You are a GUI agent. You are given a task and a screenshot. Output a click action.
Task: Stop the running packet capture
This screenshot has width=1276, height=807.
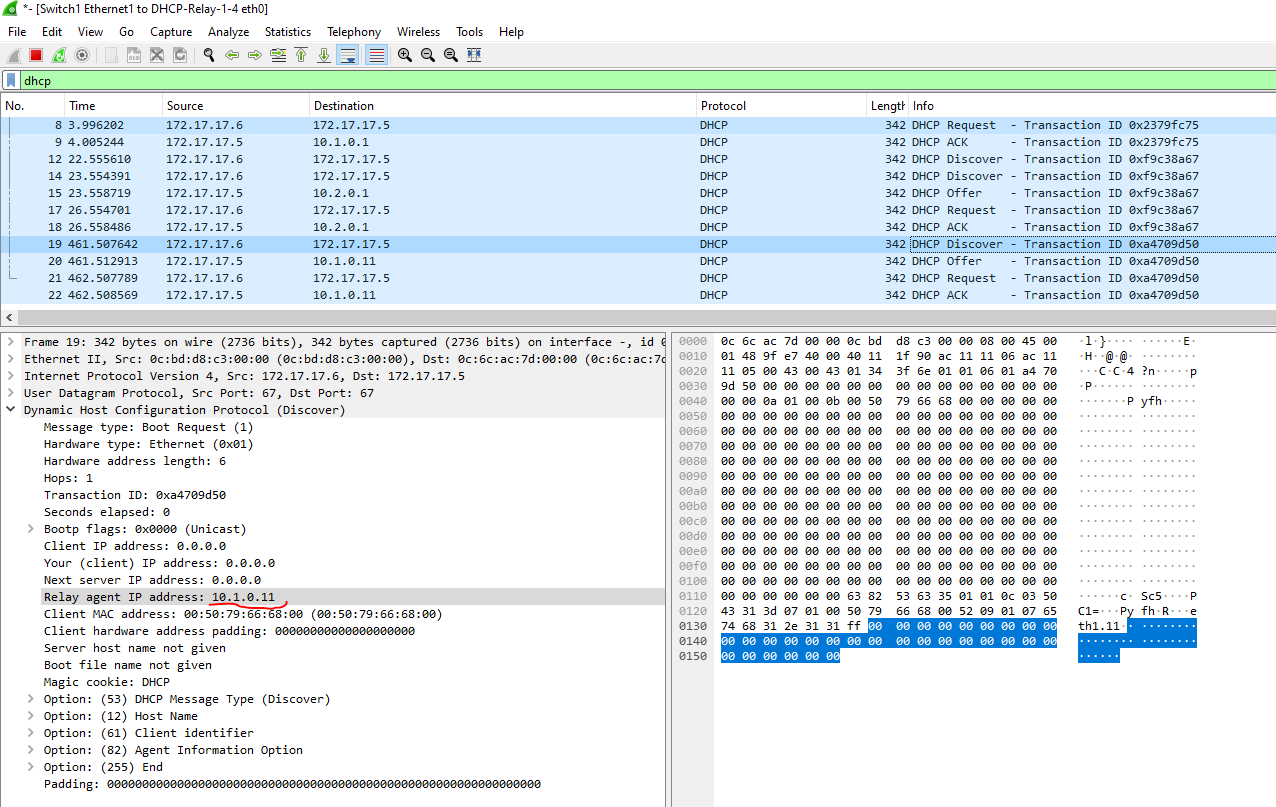[36, 56]
